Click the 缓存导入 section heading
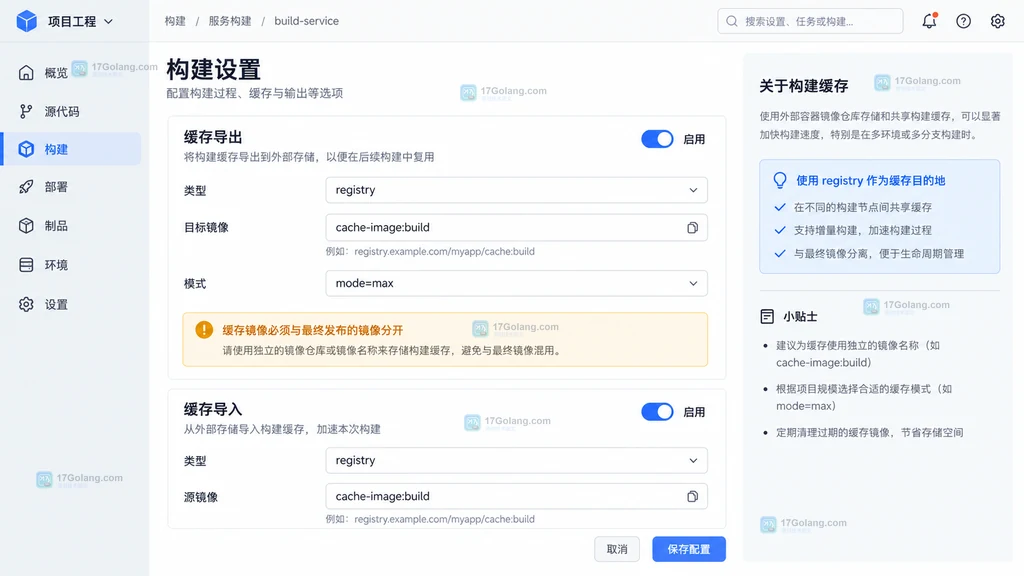This screenshot has height=576, width=1024. 213,409
